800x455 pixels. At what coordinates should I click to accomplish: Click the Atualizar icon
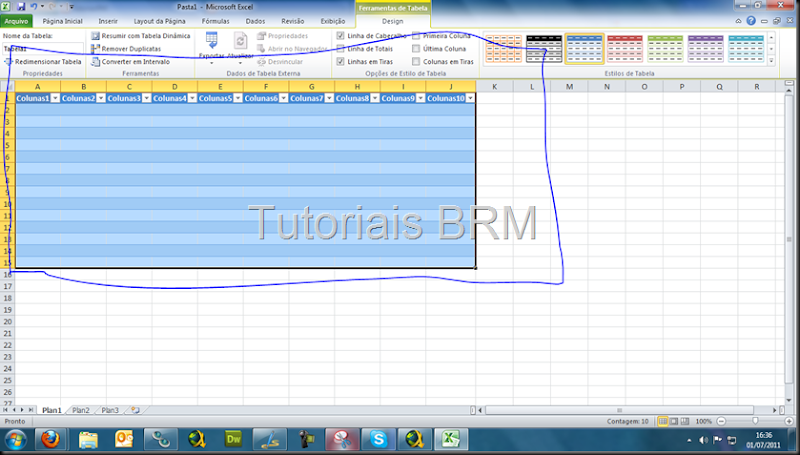point(240,41)
